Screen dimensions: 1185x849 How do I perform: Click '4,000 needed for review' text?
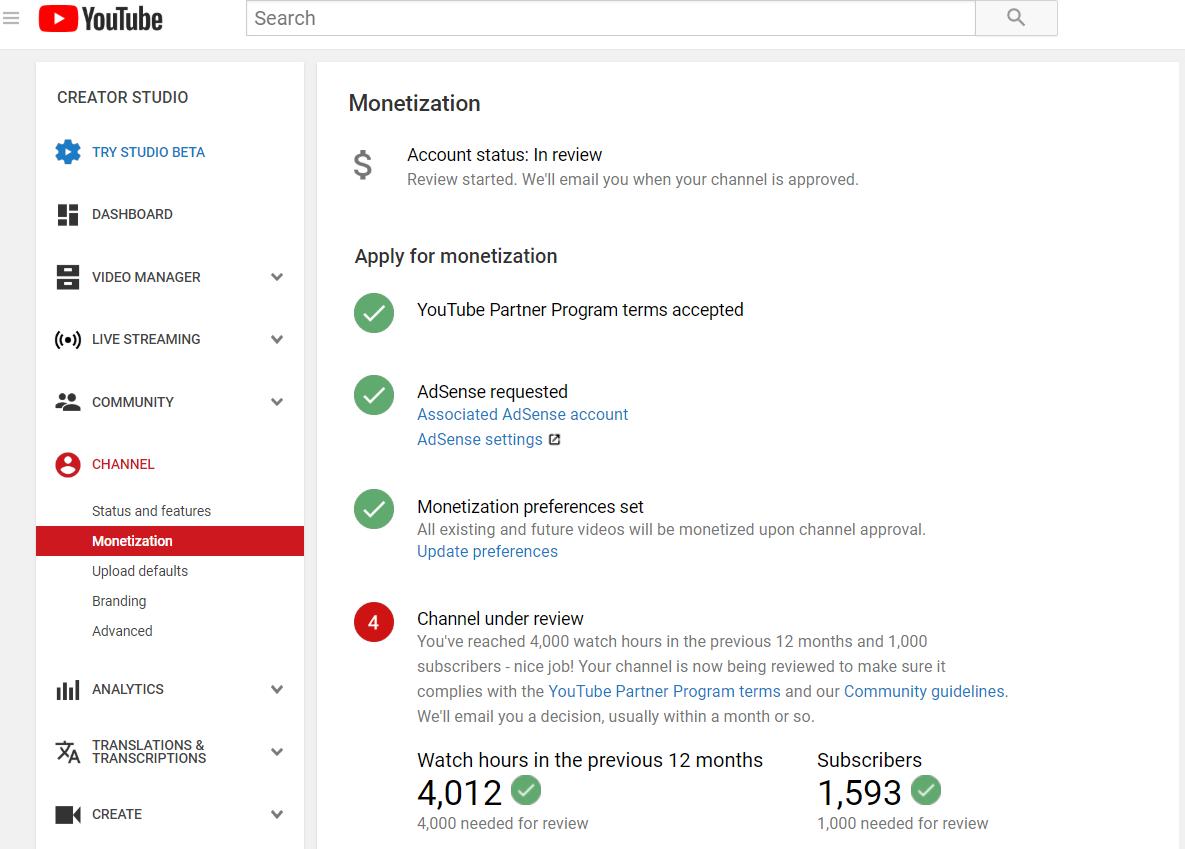click(503, 823)
